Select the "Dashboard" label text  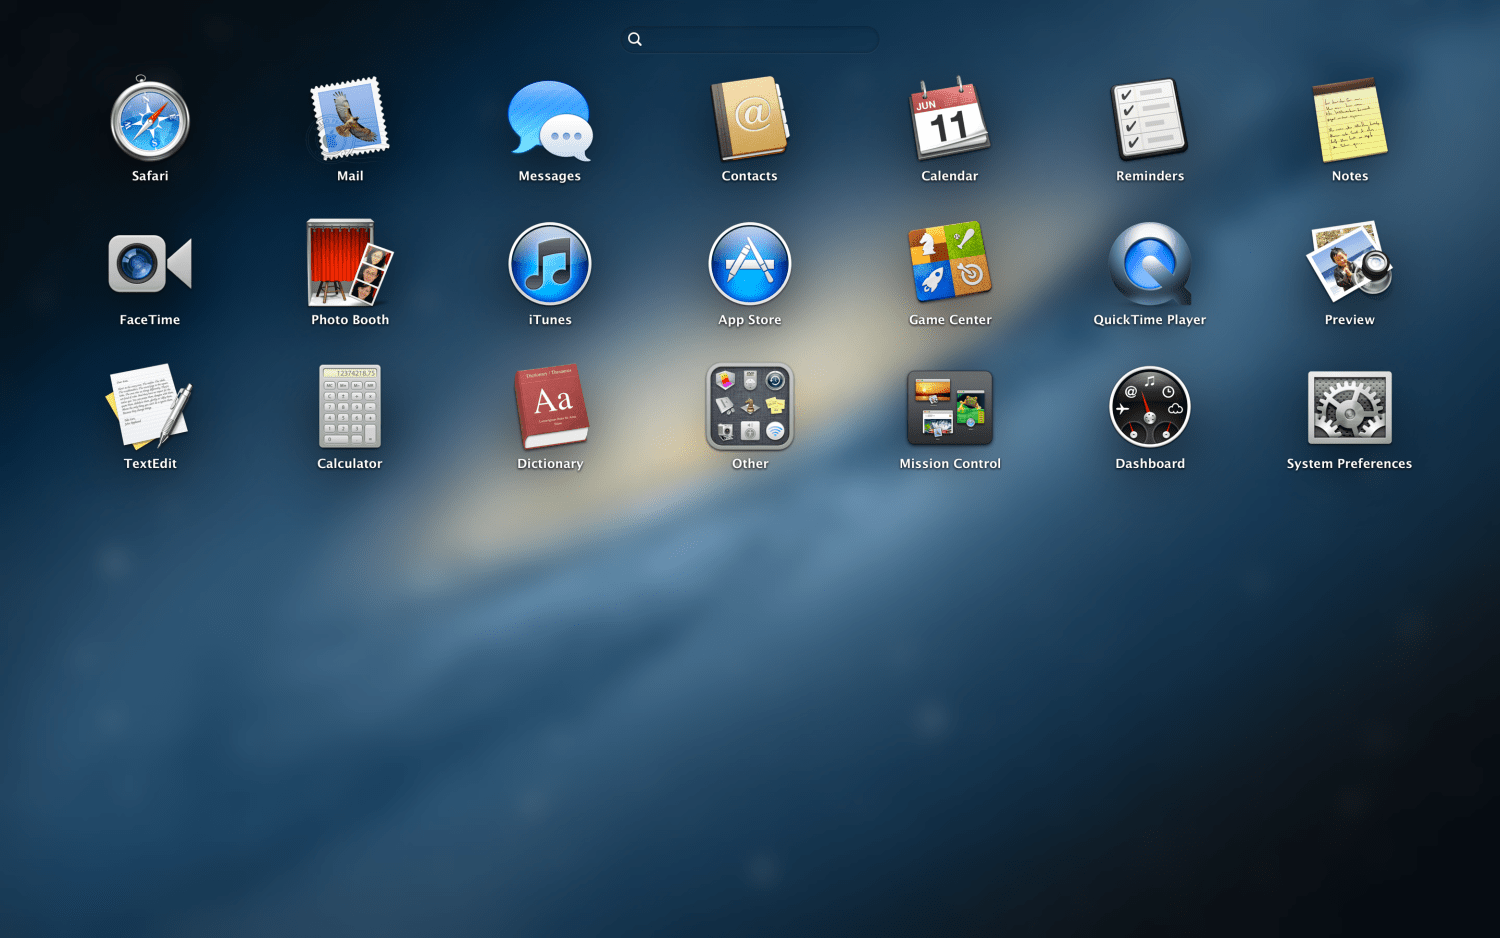tap(1150, 464)
